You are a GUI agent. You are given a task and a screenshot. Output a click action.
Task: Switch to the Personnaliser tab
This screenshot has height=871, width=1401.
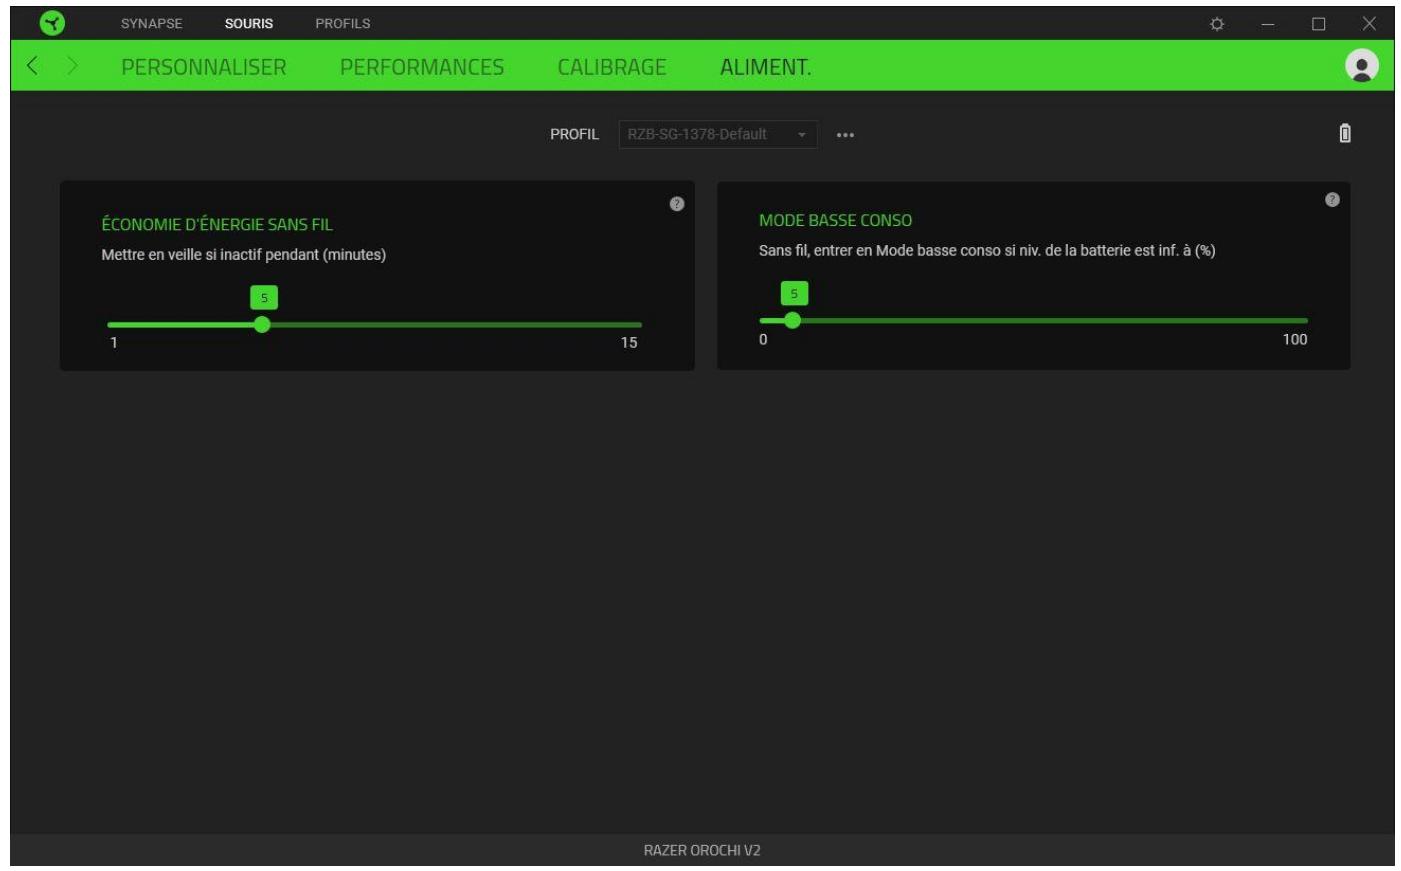(204, 67)
